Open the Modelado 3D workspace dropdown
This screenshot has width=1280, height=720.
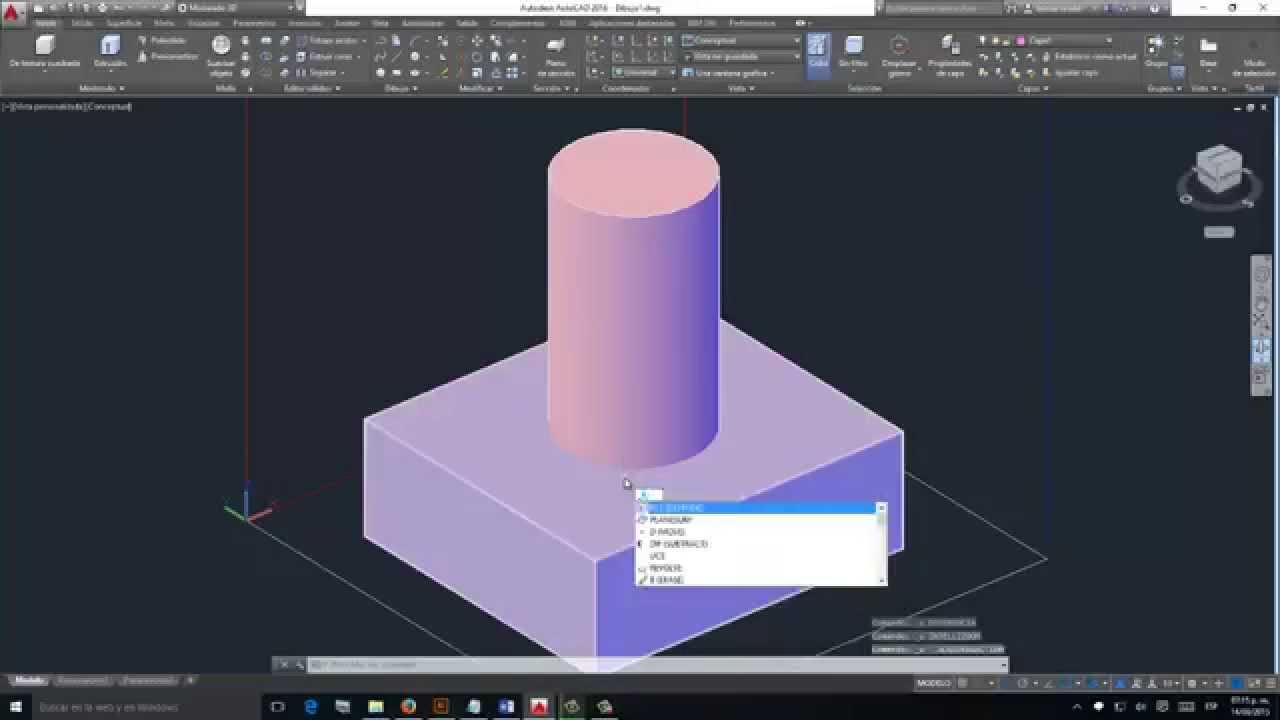[236, 8]
